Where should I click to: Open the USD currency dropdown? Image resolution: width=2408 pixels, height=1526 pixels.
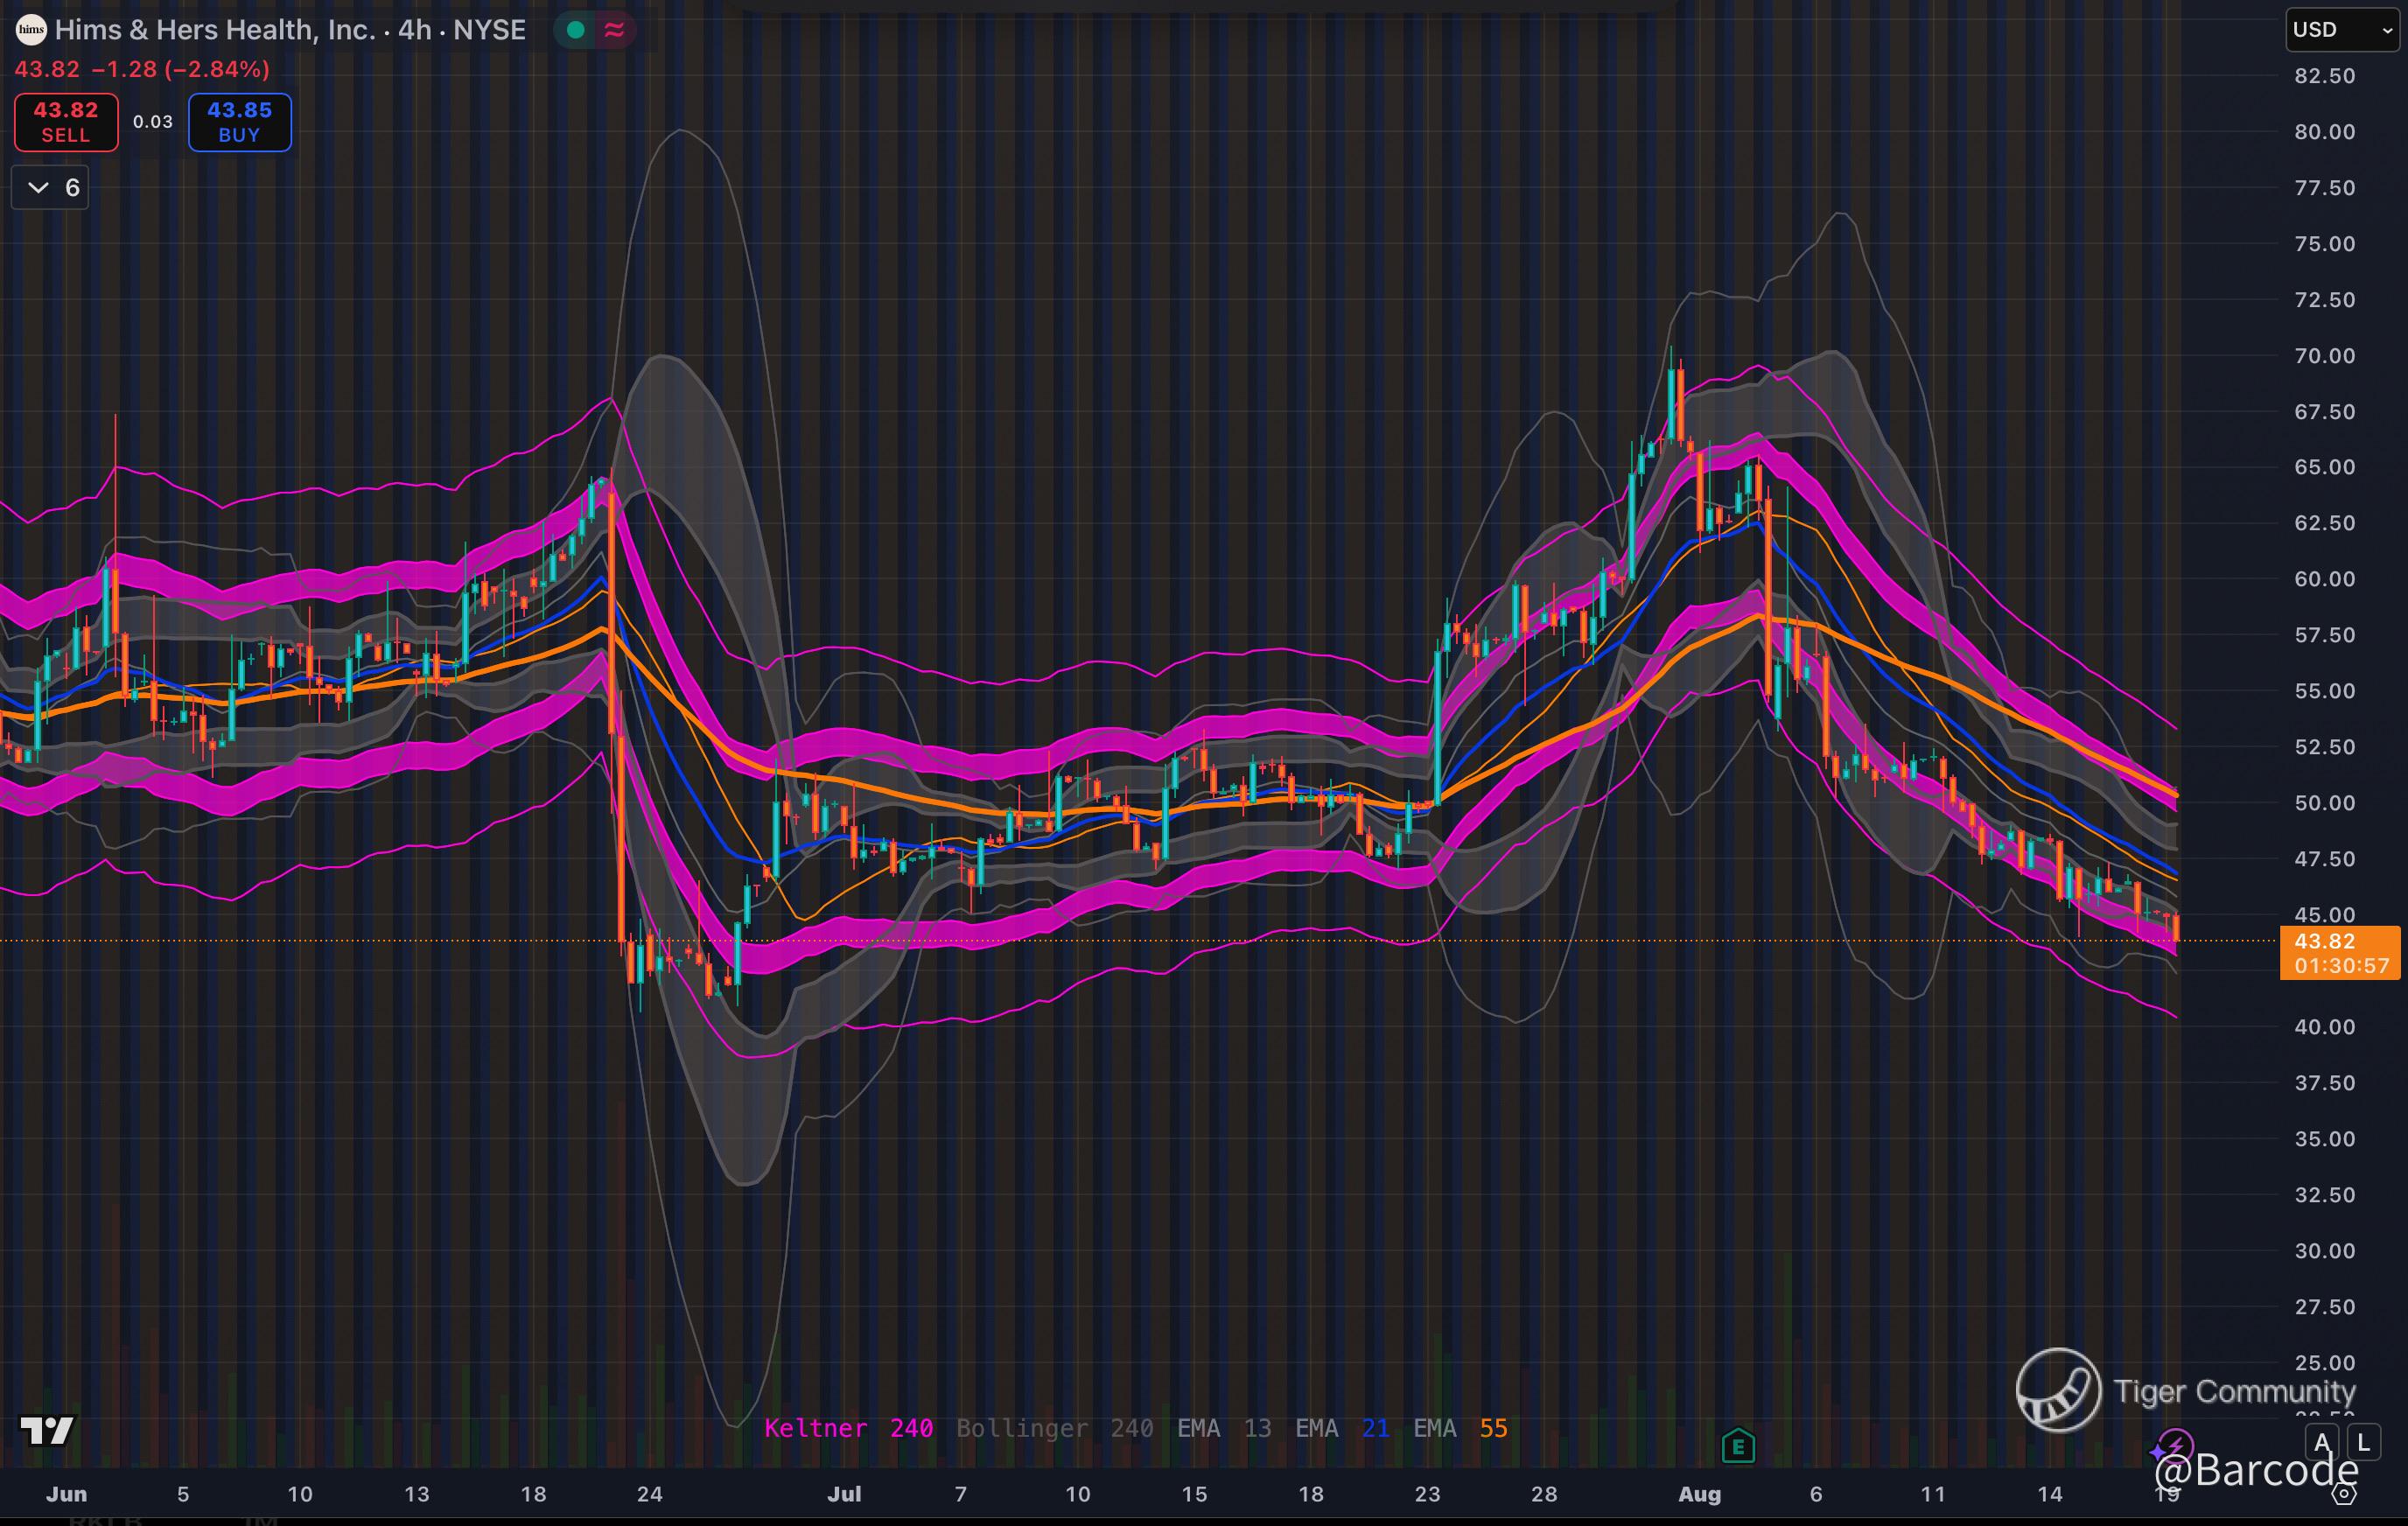pos(2342,30)
